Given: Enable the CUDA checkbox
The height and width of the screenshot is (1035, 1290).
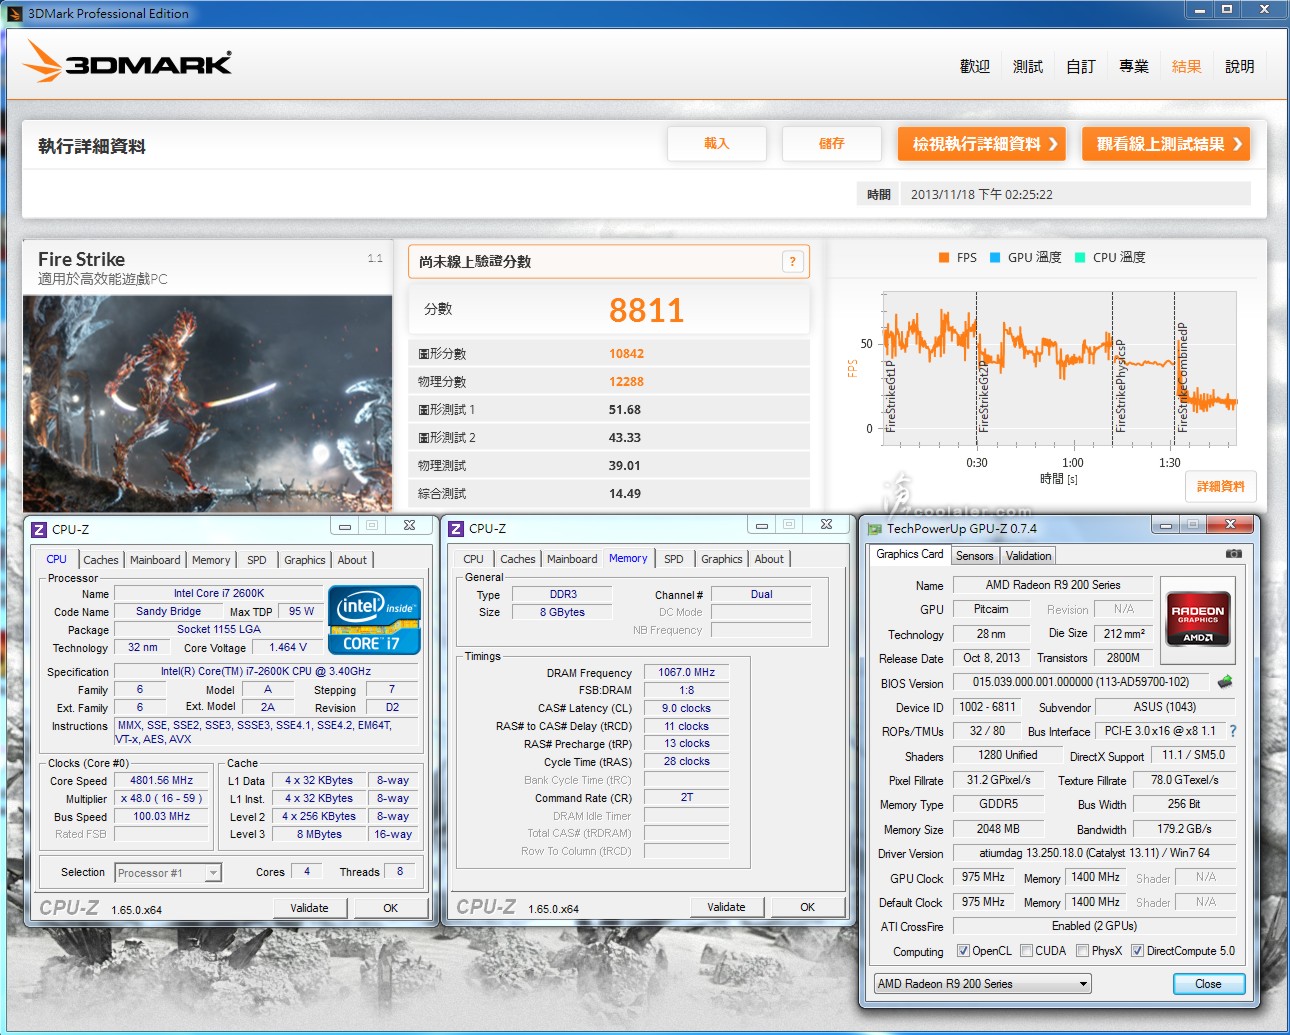Looking at the screenshot, I should tap(1026, 951).
